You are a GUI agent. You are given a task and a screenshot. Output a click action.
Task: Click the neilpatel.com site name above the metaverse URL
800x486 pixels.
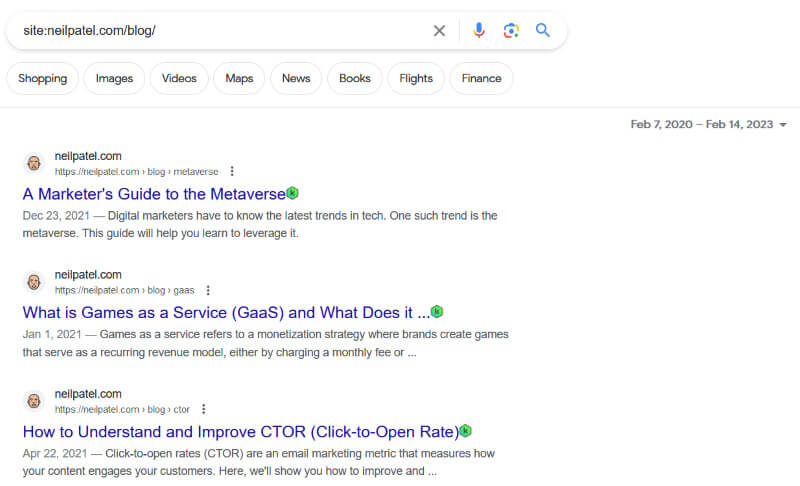click(88, 156)
